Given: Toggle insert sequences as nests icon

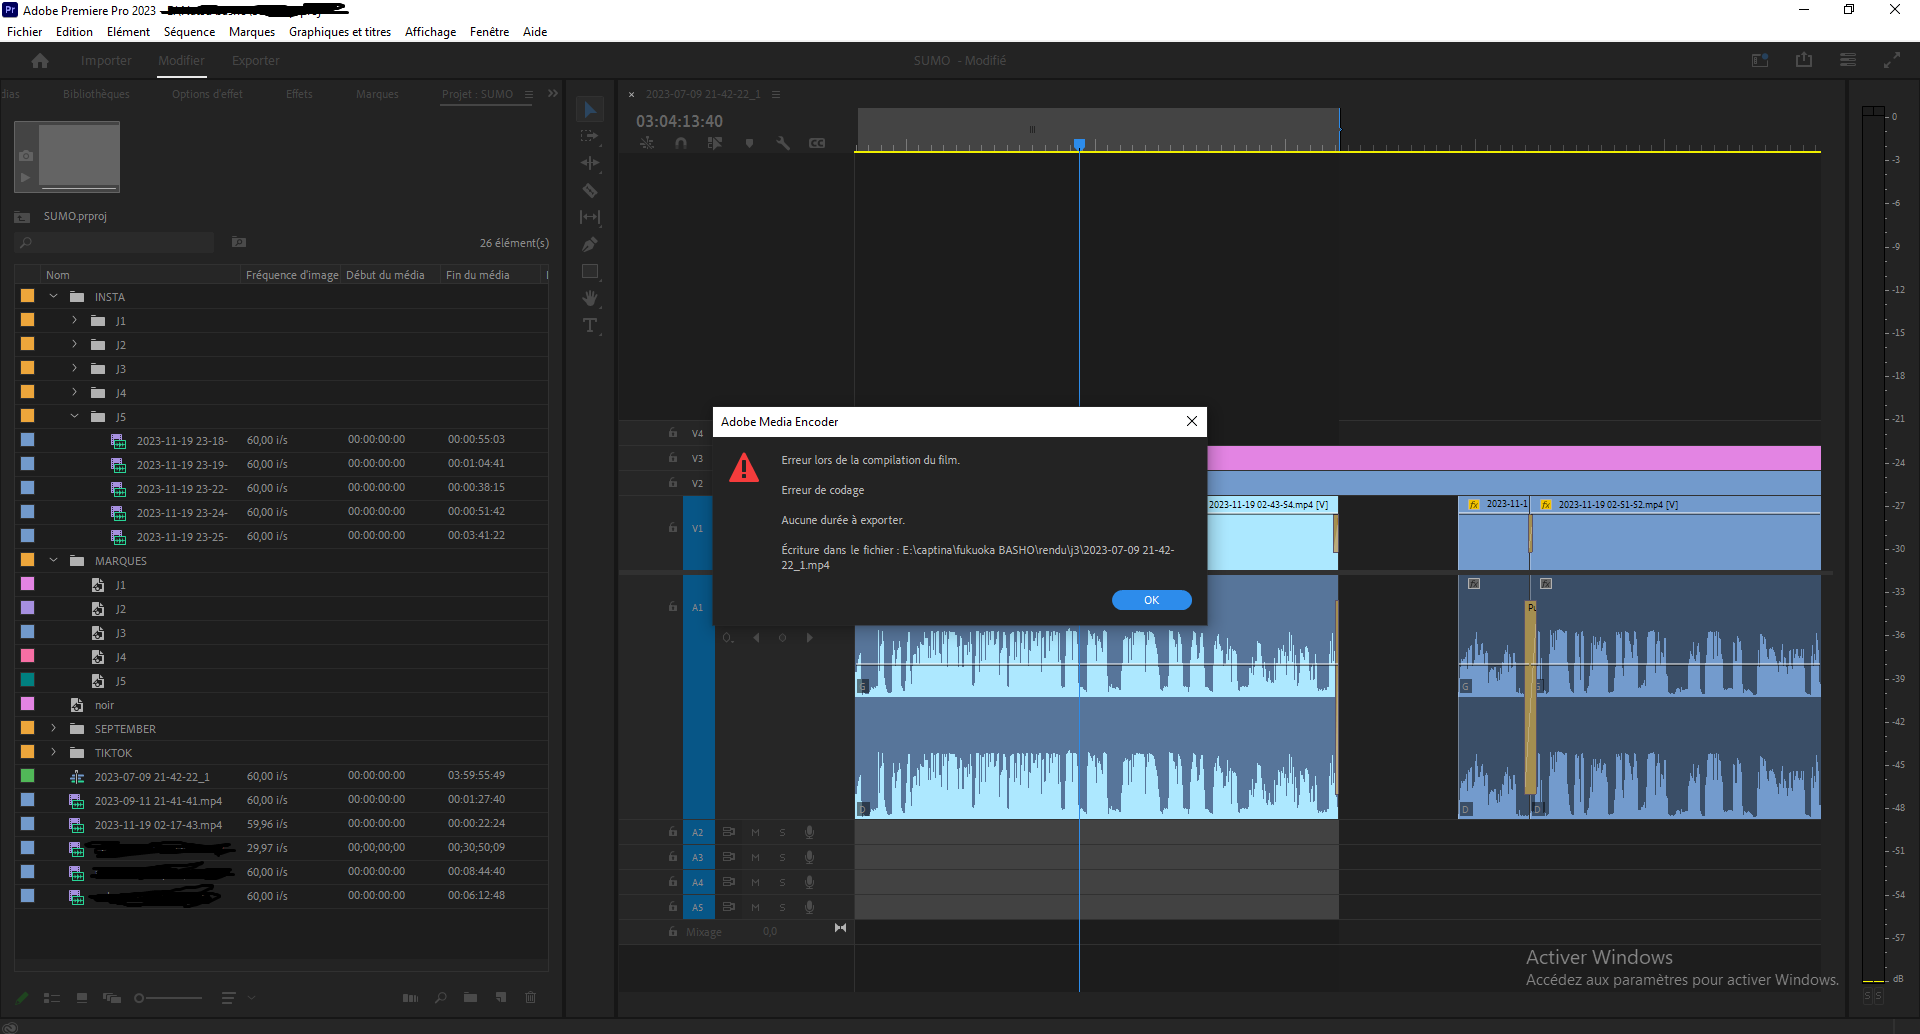Looking at the screenshot, I should click(647, 143).
